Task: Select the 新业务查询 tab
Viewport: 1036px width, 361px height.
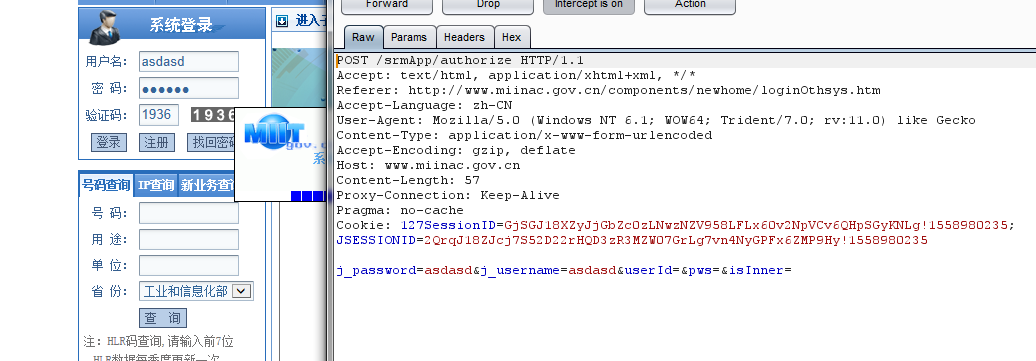Action: click(207, 186)
